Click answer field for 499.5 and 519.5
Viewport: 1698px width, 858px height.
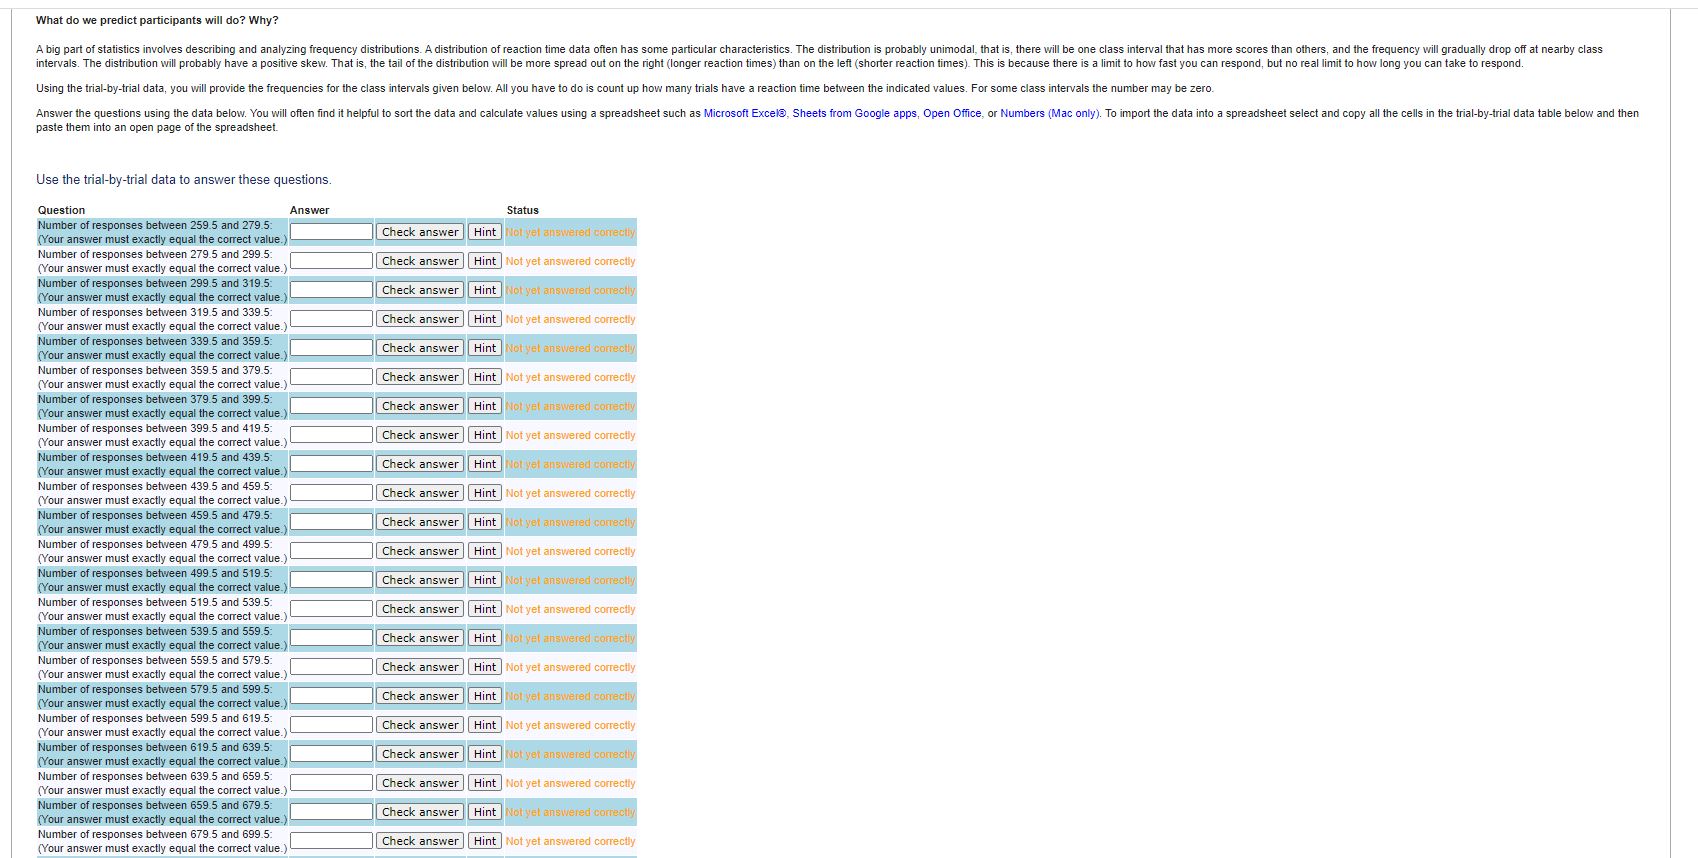point(332,579)
